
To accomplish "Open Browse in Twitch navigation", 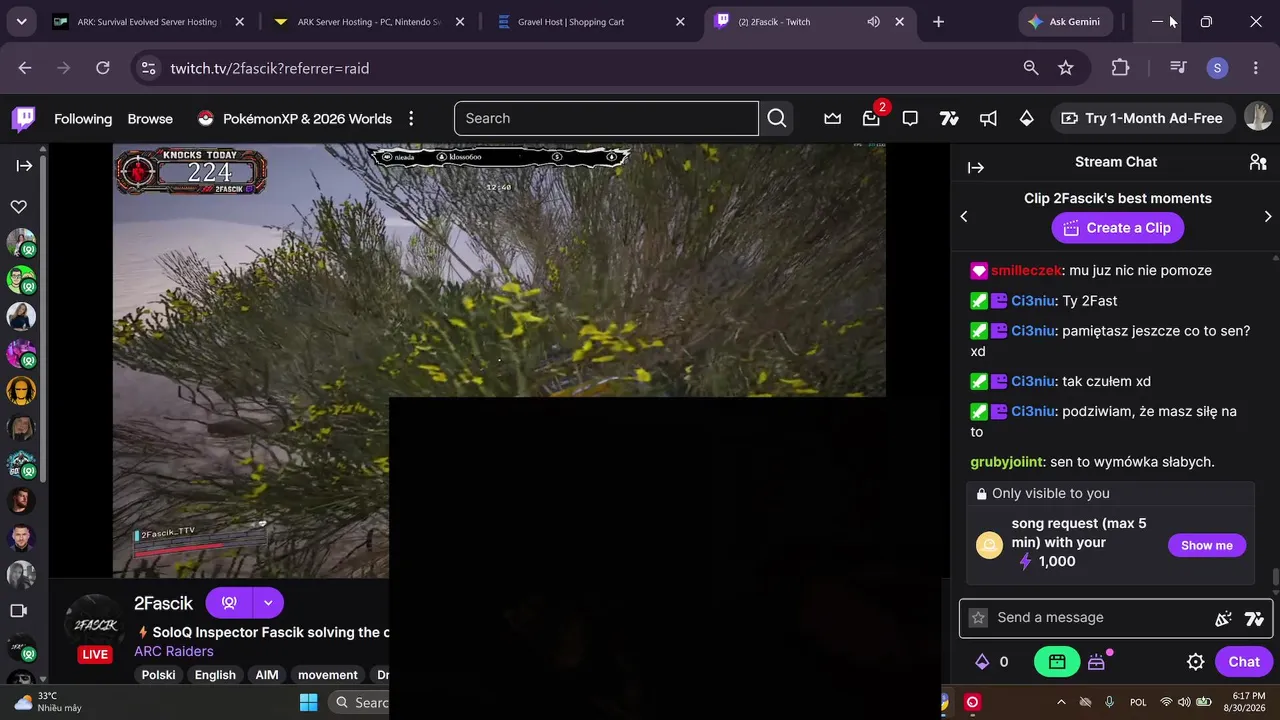I will (150, 119).
